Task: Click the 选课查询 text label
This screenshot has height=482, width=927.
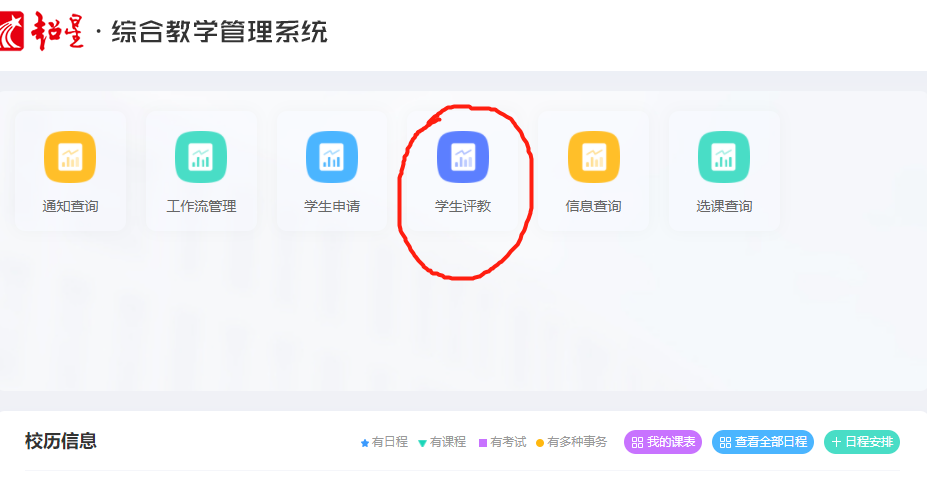Action: [724, 207]
